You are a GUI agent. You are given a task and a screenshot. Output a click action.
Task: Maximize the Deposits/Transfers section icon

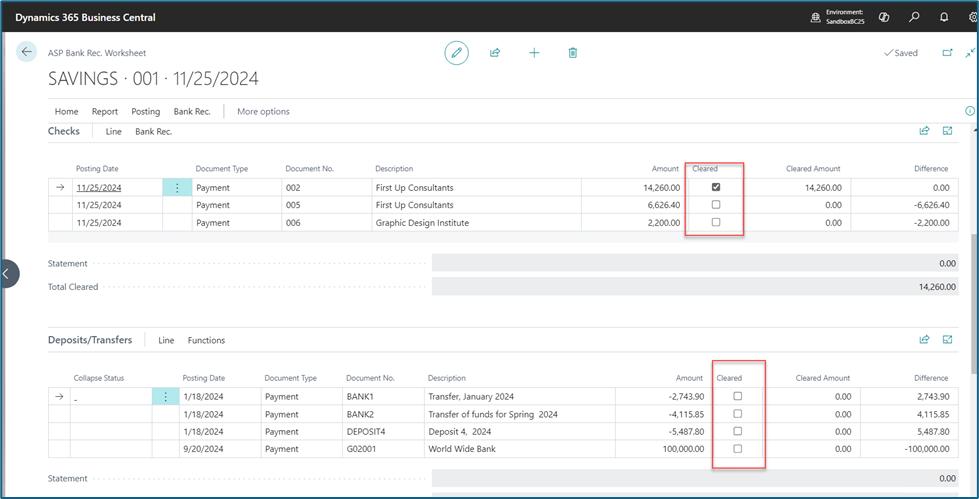pos(947,340)
